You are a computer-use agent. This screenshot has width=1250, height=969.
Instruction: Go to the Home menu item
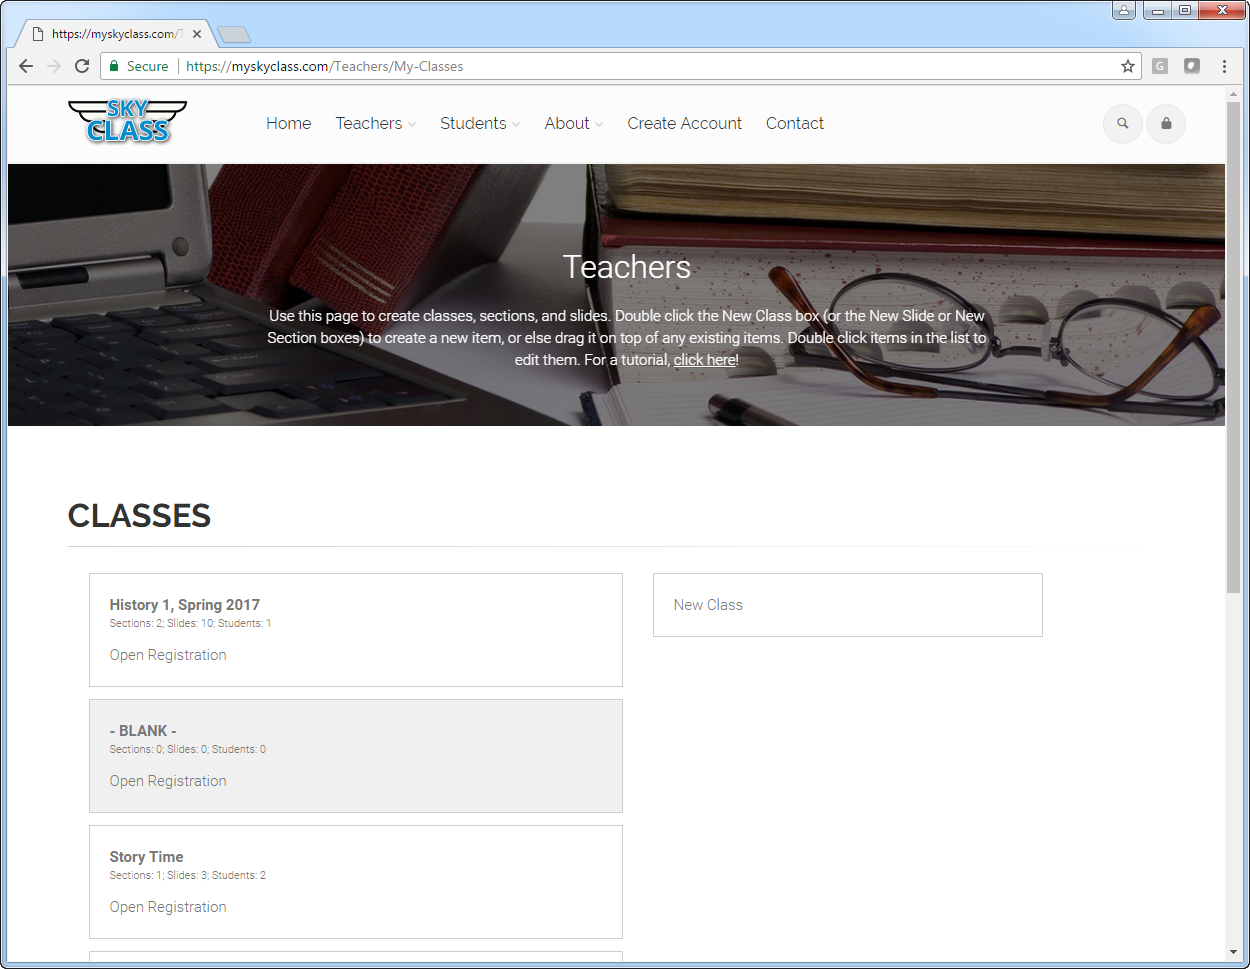click(x=288, y=124)
